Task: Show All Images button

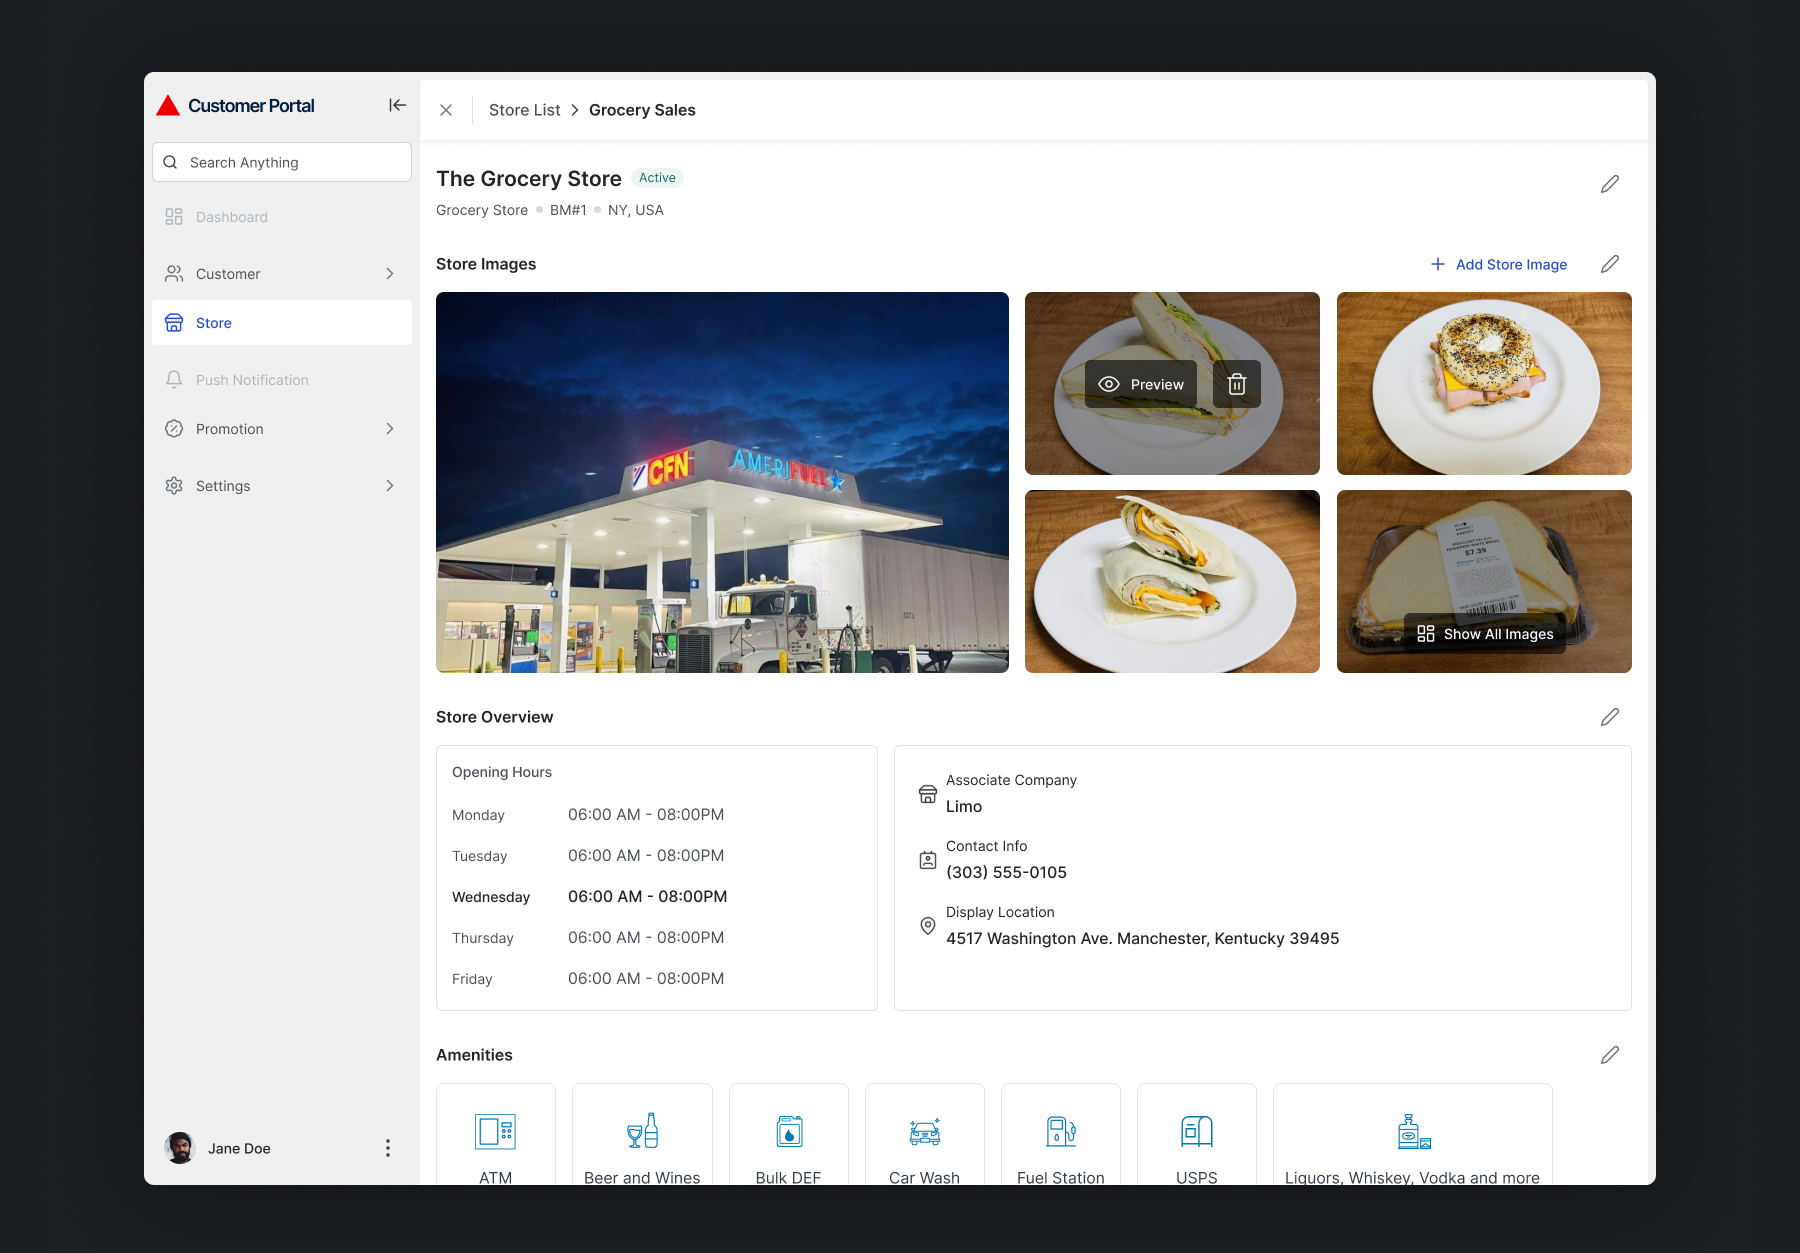Action: coord(1486,634)
